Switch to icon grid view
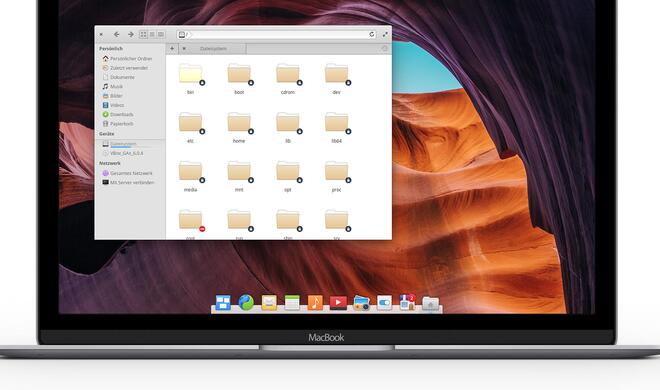The image size is (660, 390). 143,34
